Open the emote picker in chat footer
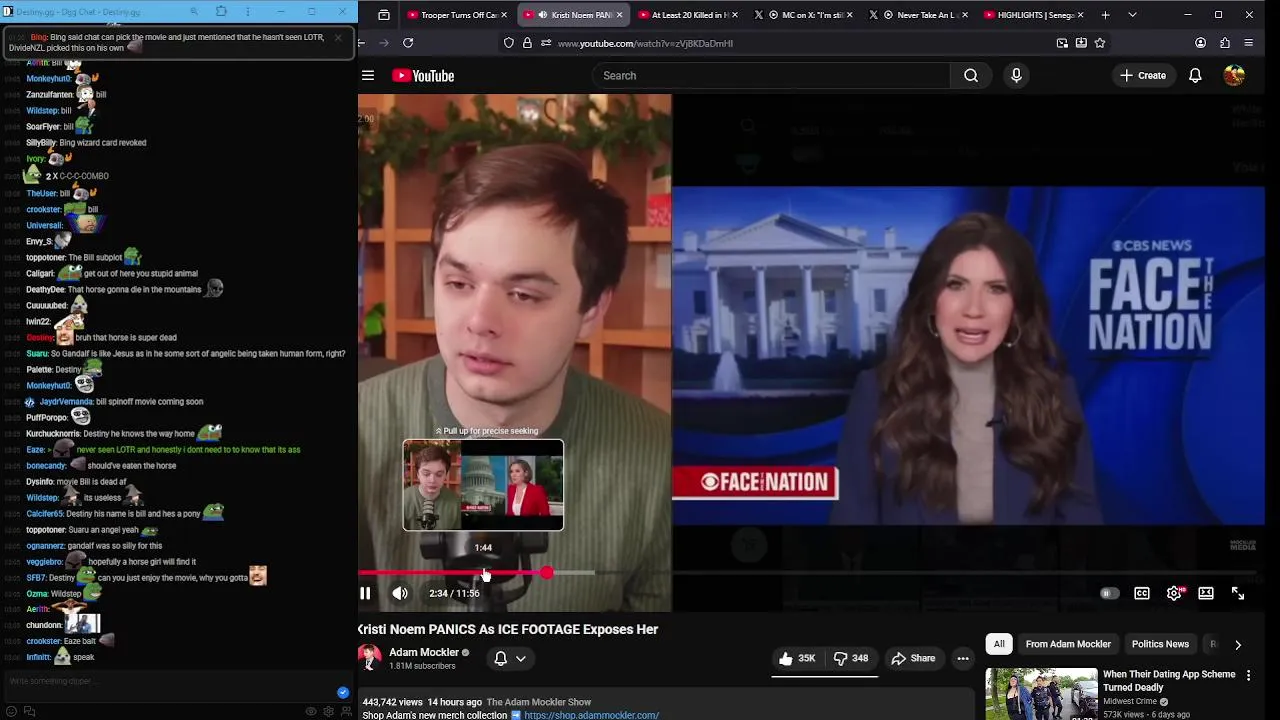 coord(11,712)
